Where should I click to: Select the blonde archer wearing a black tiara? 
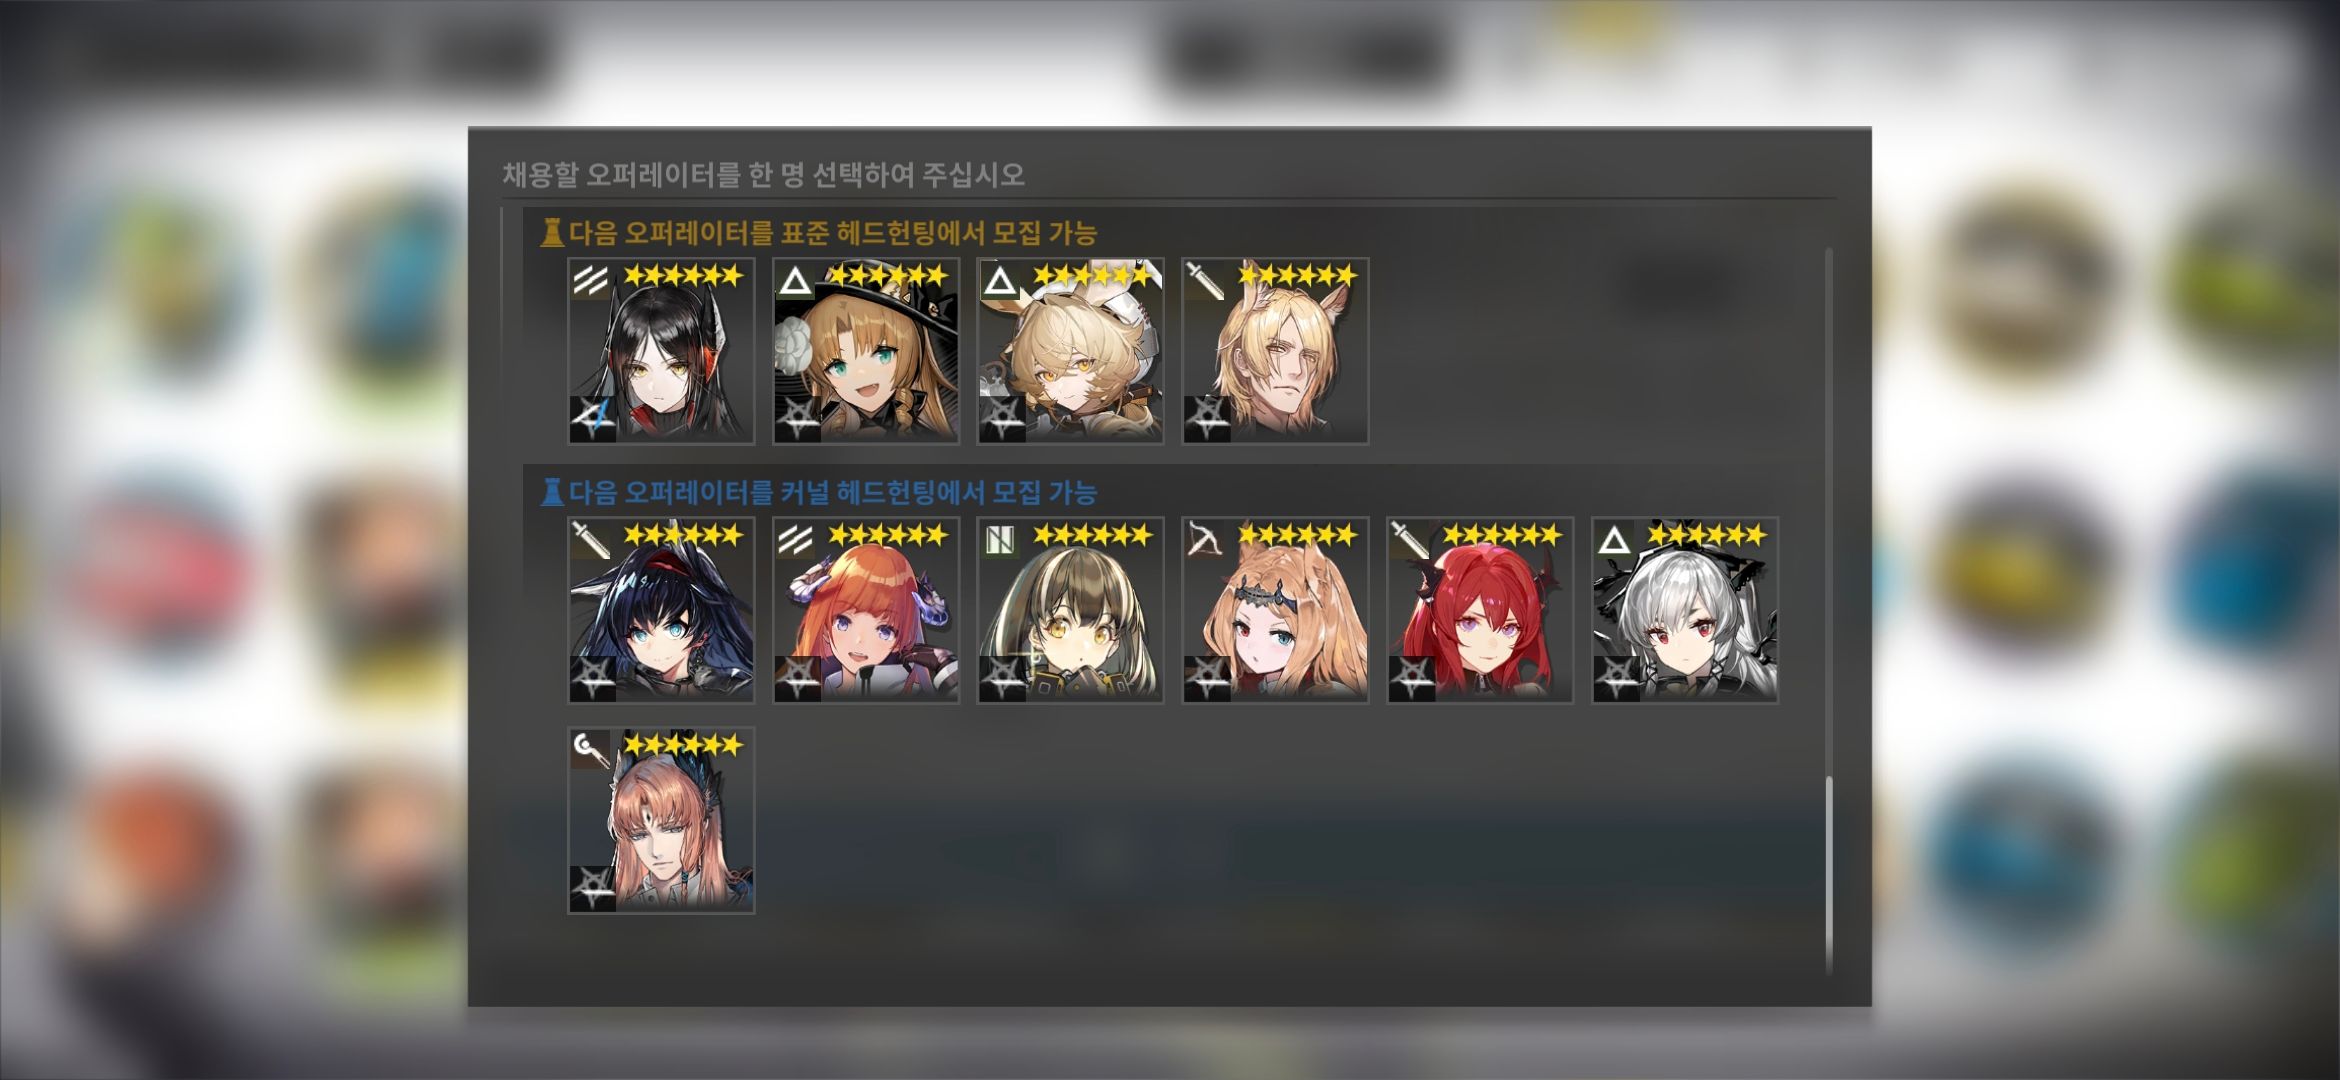(x=1275, y=610)
